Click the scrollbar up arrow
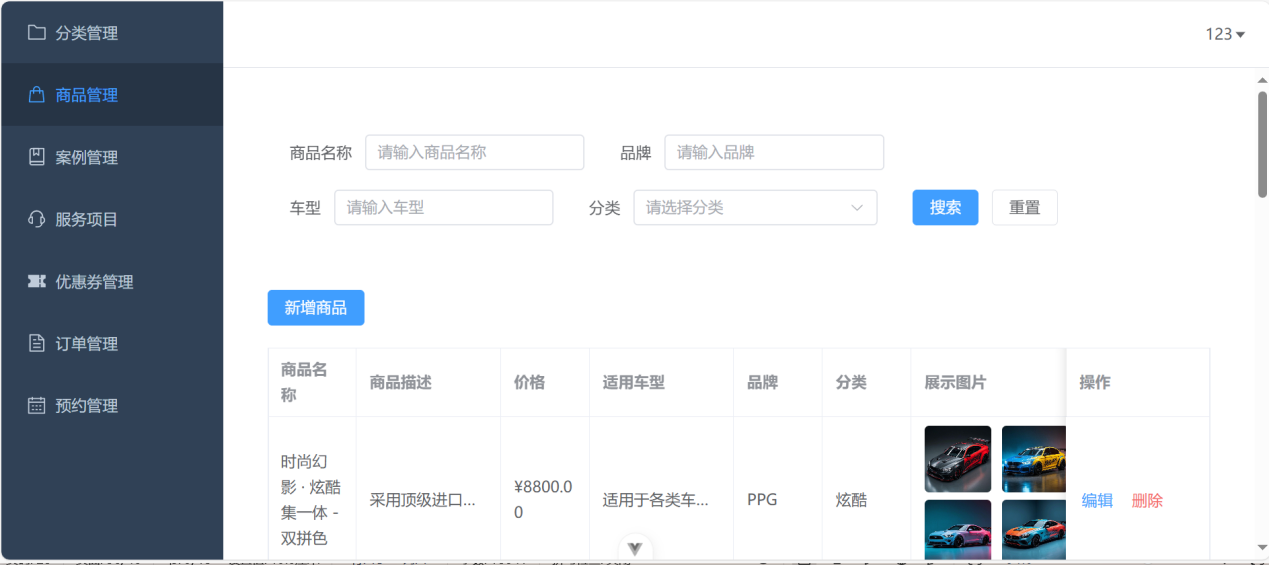 pos(1262,80)
